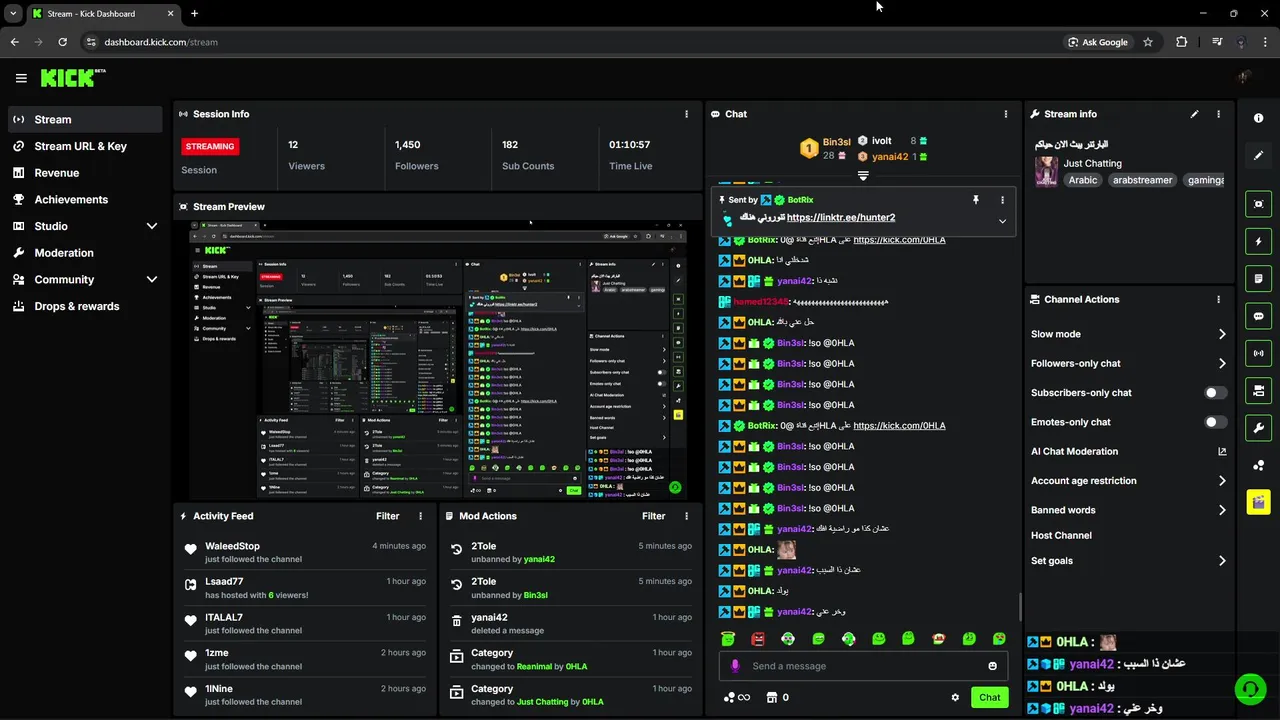The height and width of the screenshot is (720, 1280).
Task: Click the channel points icon below chat
Action: (730, 698)
